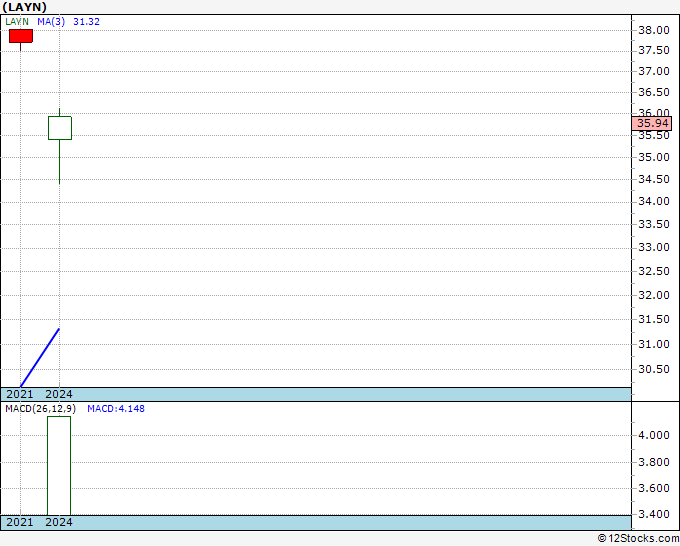
Task: Click the 34.00 price axis label
Action: (654, 201)
